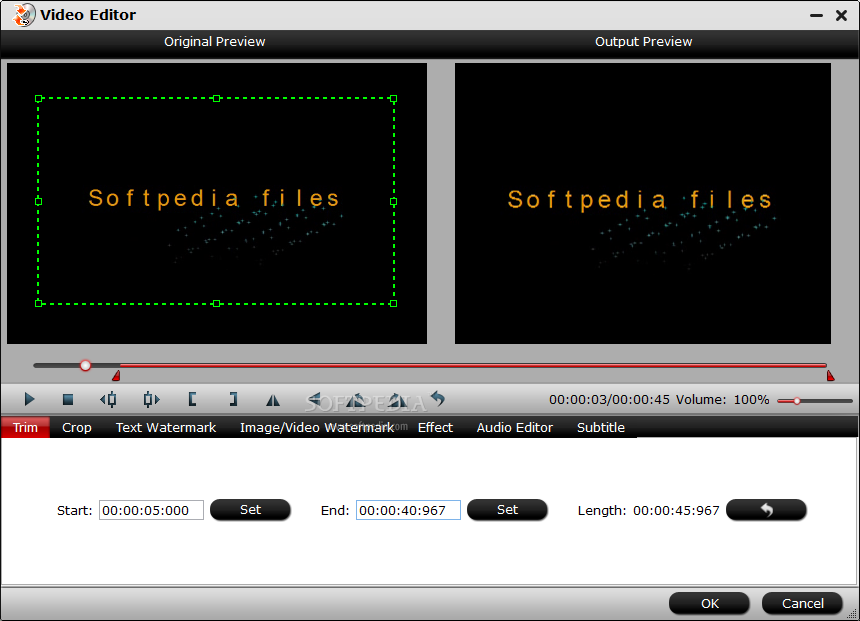Image resolution: width=860 pixels, height=621 pixels.
Task: Select the trim start red marker
Action: [x=116, y=376]
